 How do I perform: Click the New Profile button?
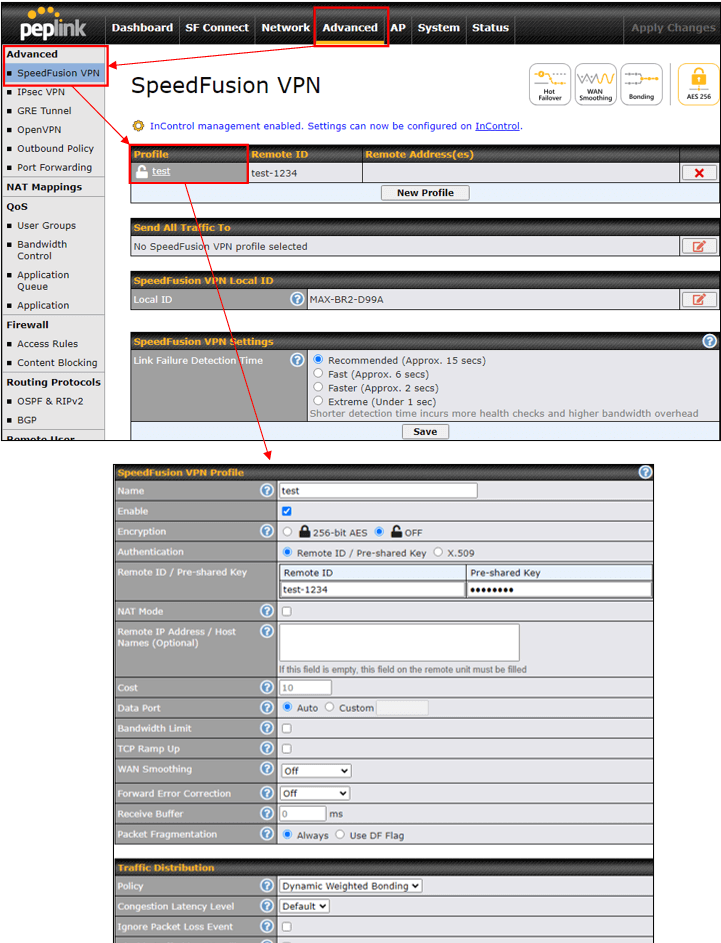pos(425,193)
